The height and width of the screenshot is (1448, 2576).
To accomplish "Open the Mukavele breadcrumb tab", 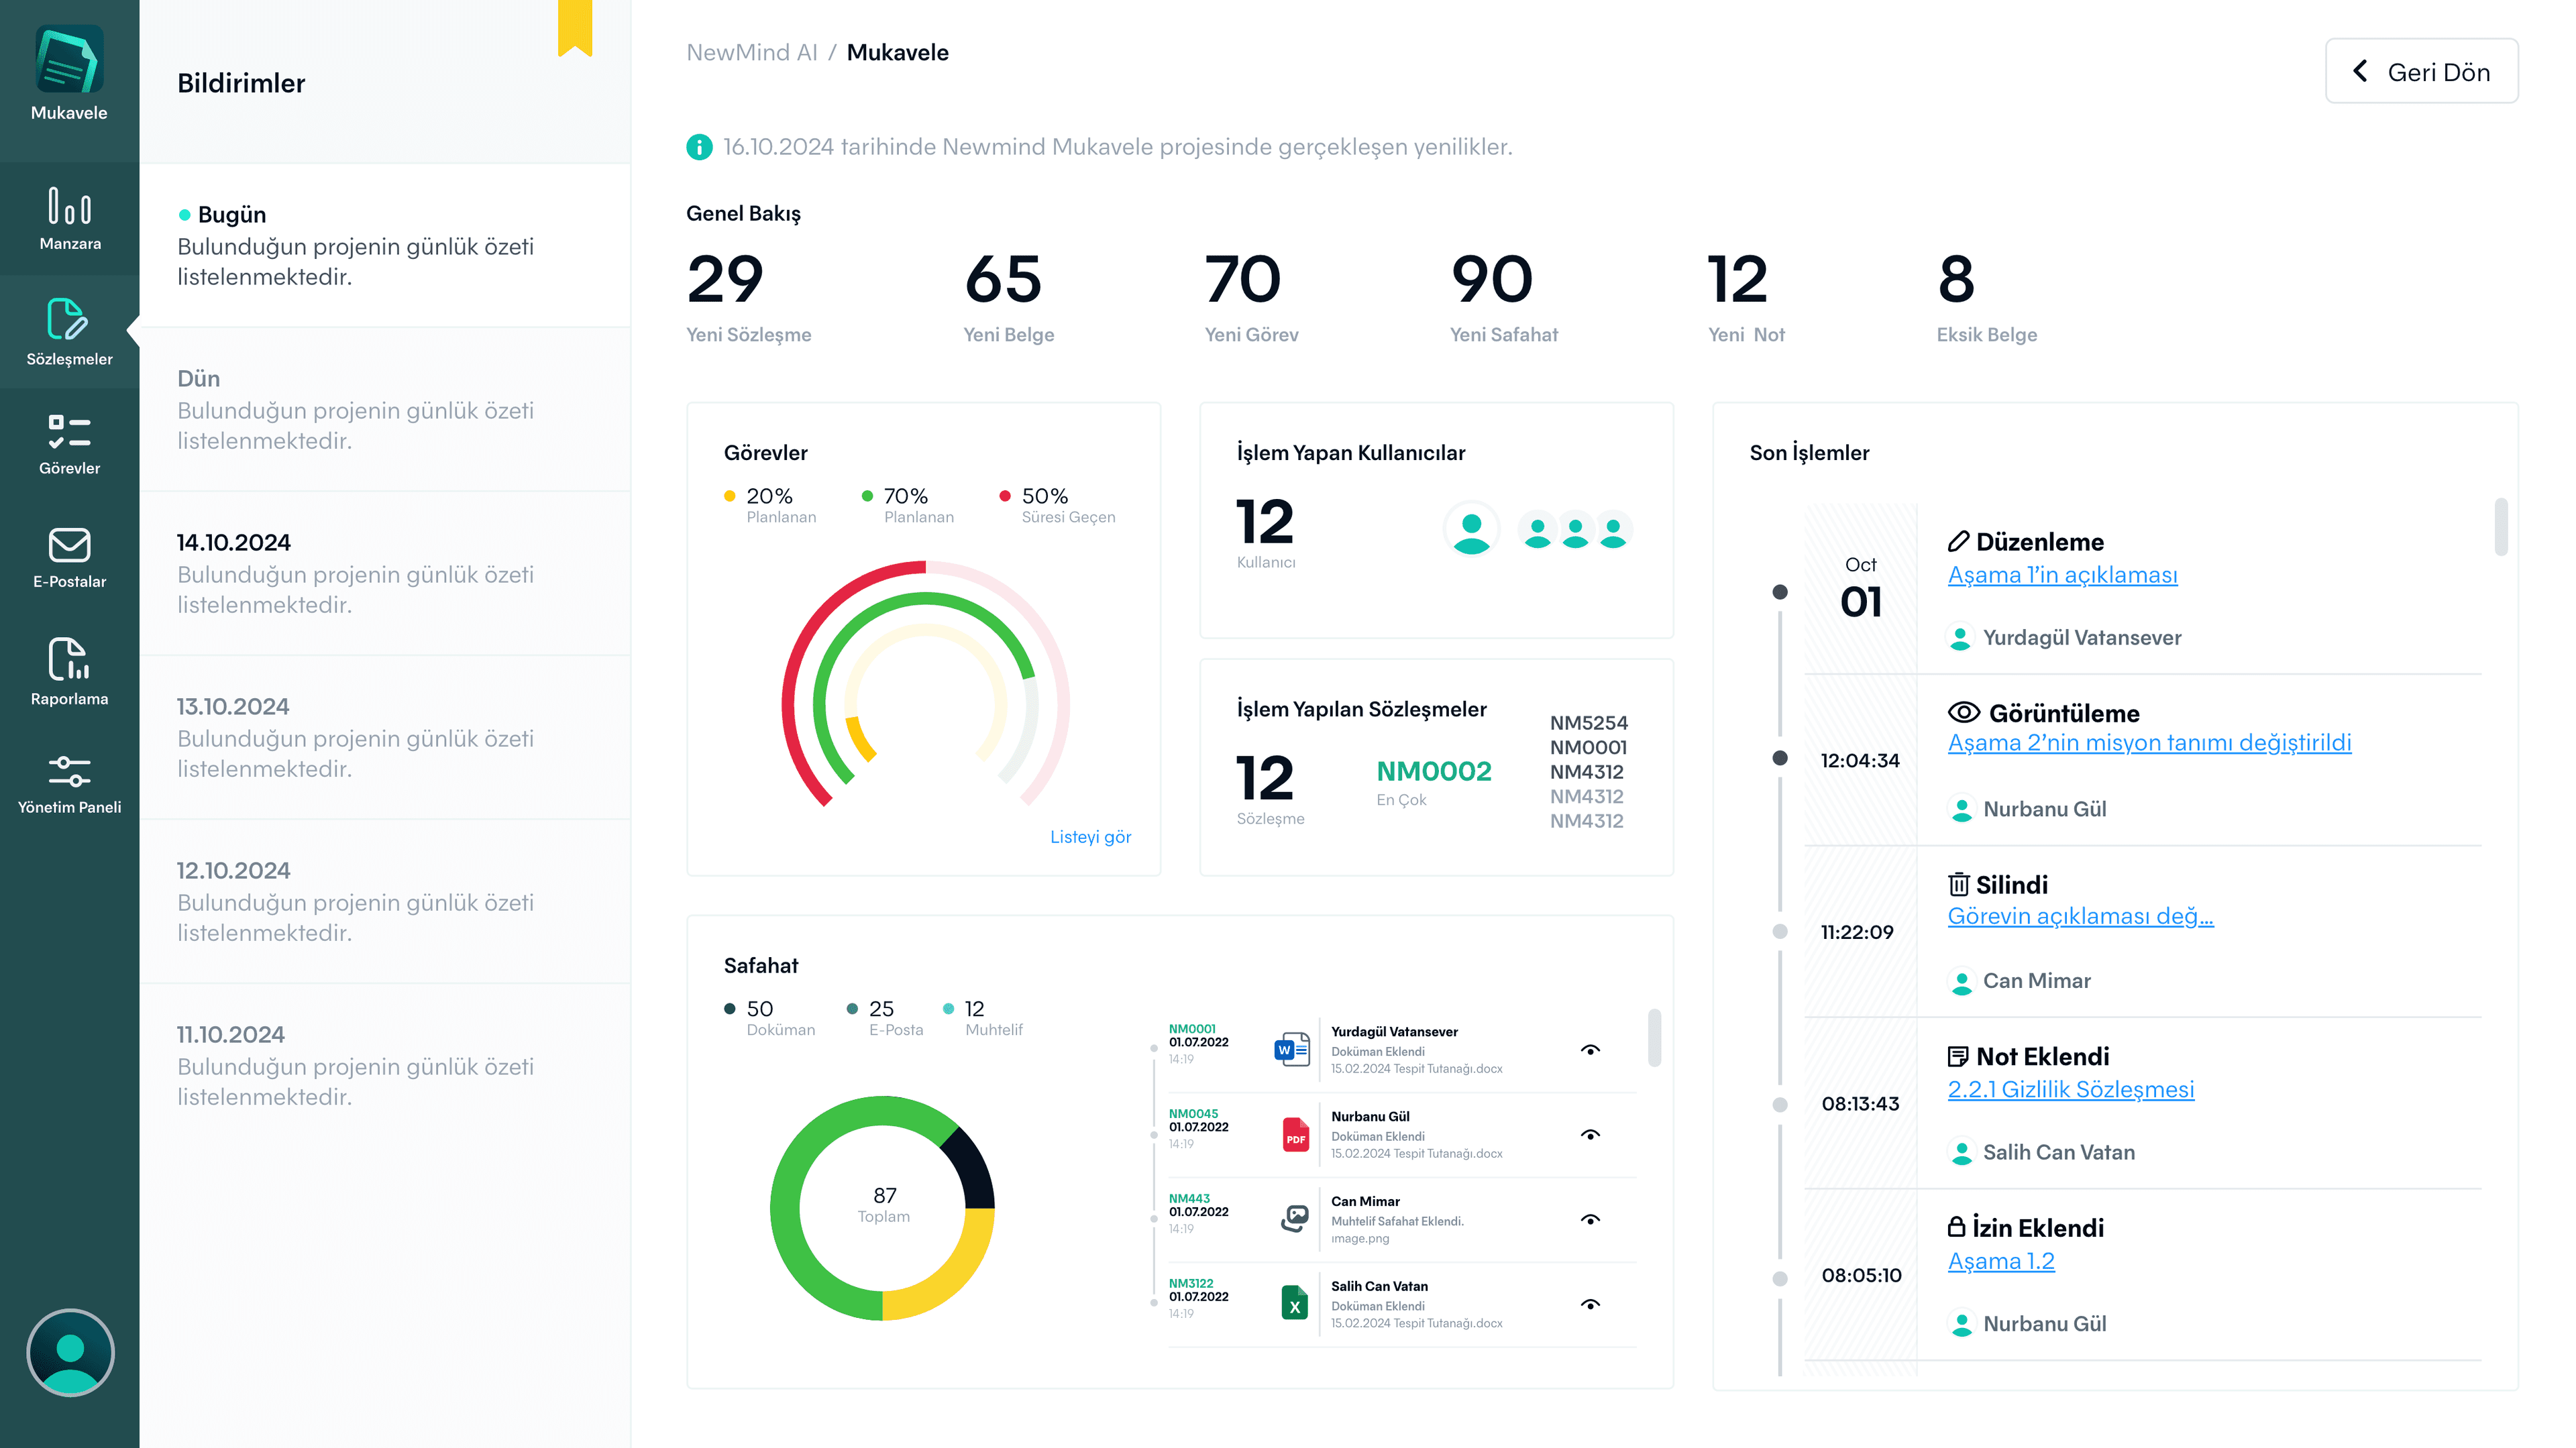I will [x=898, y=52].
